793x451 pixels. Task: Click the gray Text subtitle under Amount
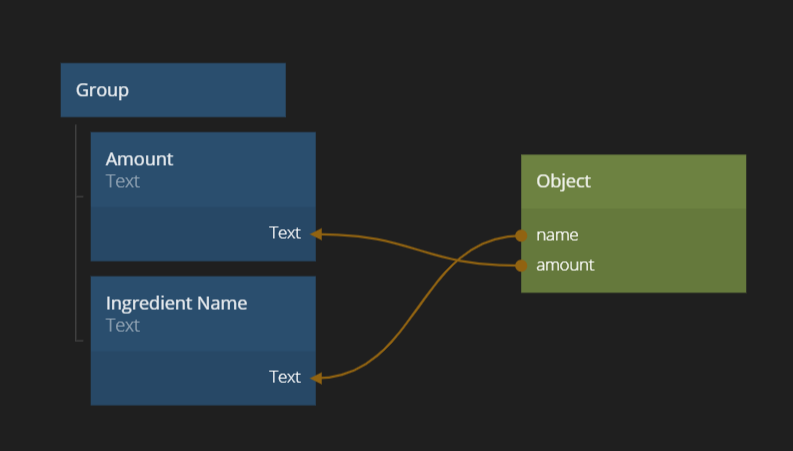pyautogui.click(x=123, y=181)
